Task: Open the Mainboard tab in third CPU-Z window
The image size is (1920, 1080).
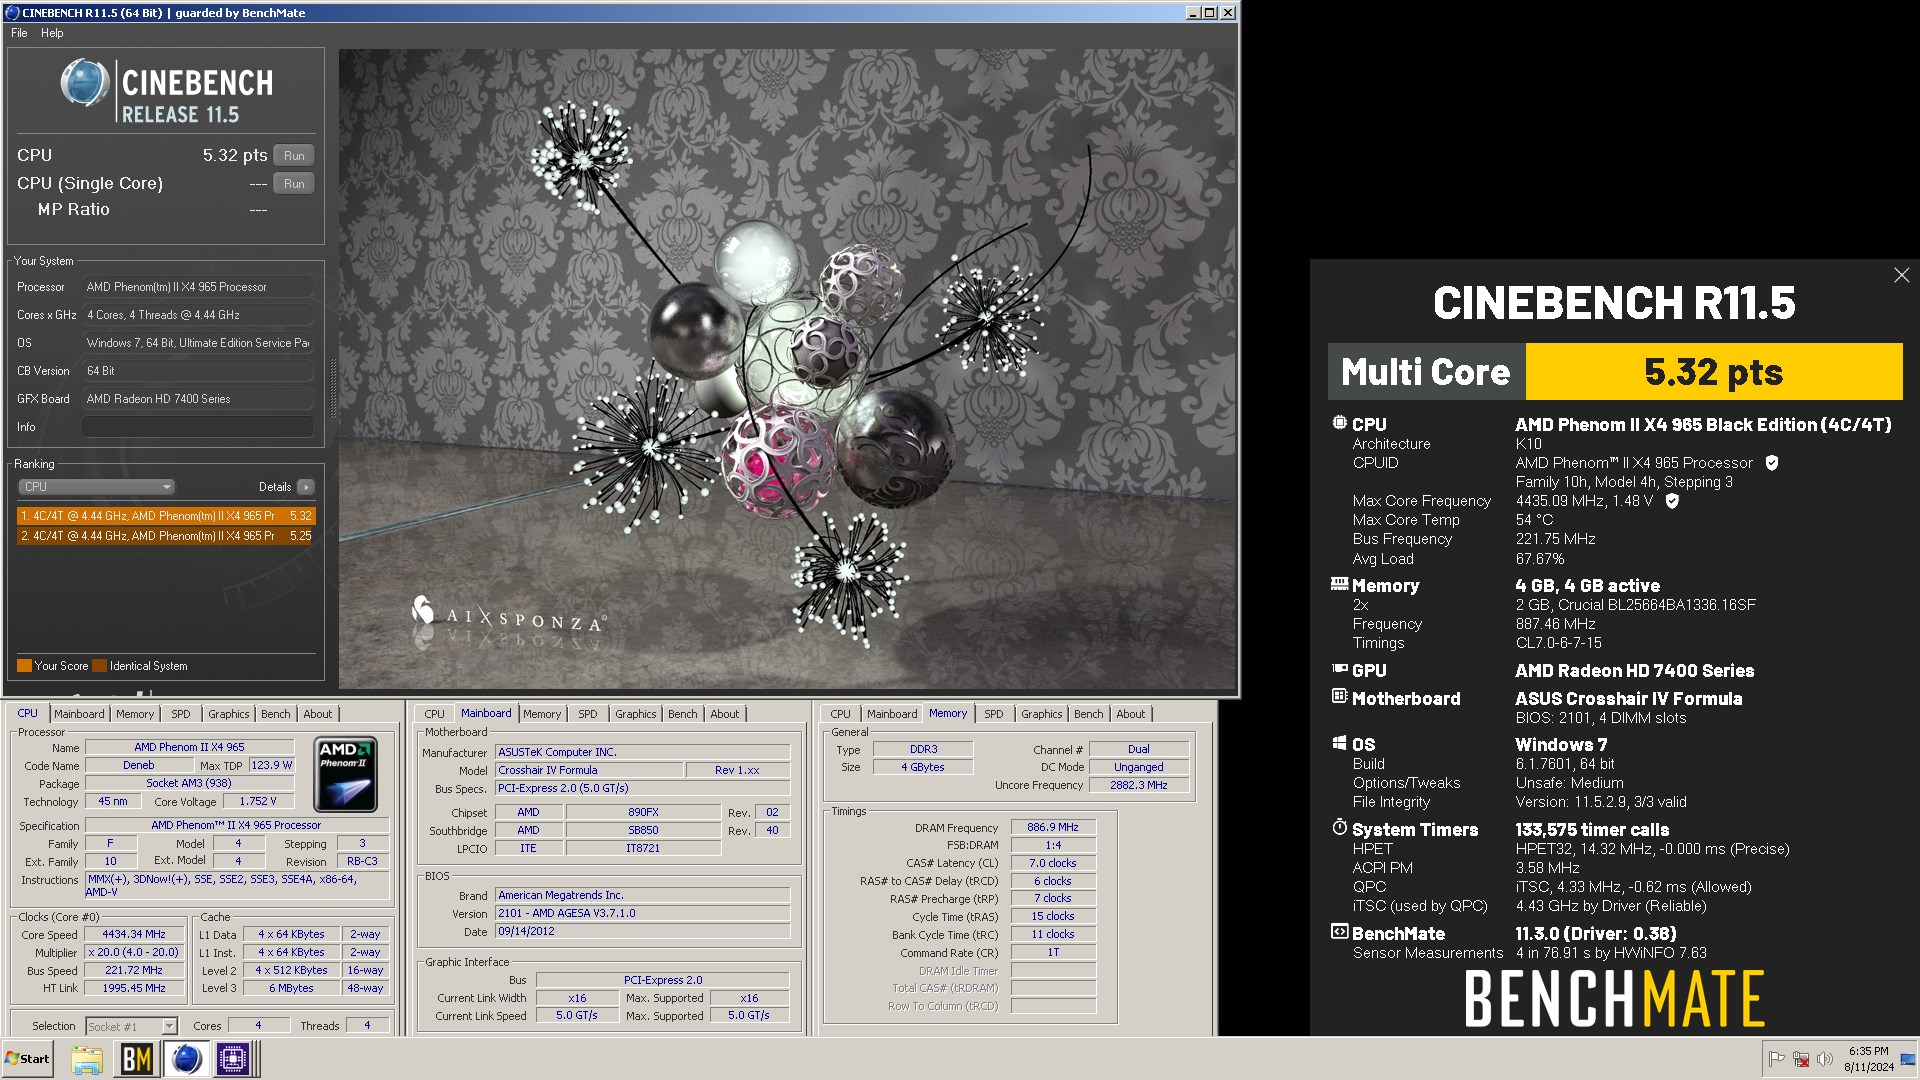Action: 892,714
